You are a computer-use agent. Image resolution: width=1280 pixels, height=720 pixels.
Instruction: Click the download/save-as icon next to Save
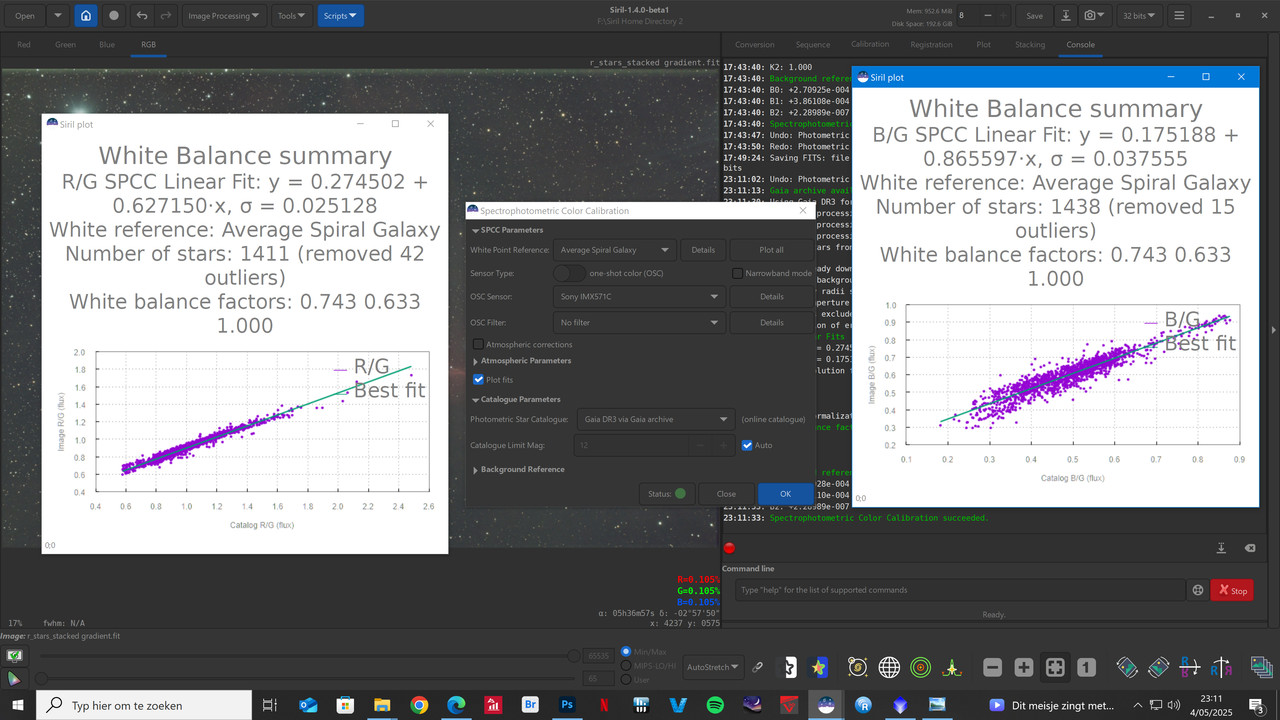pos(1066,16)
